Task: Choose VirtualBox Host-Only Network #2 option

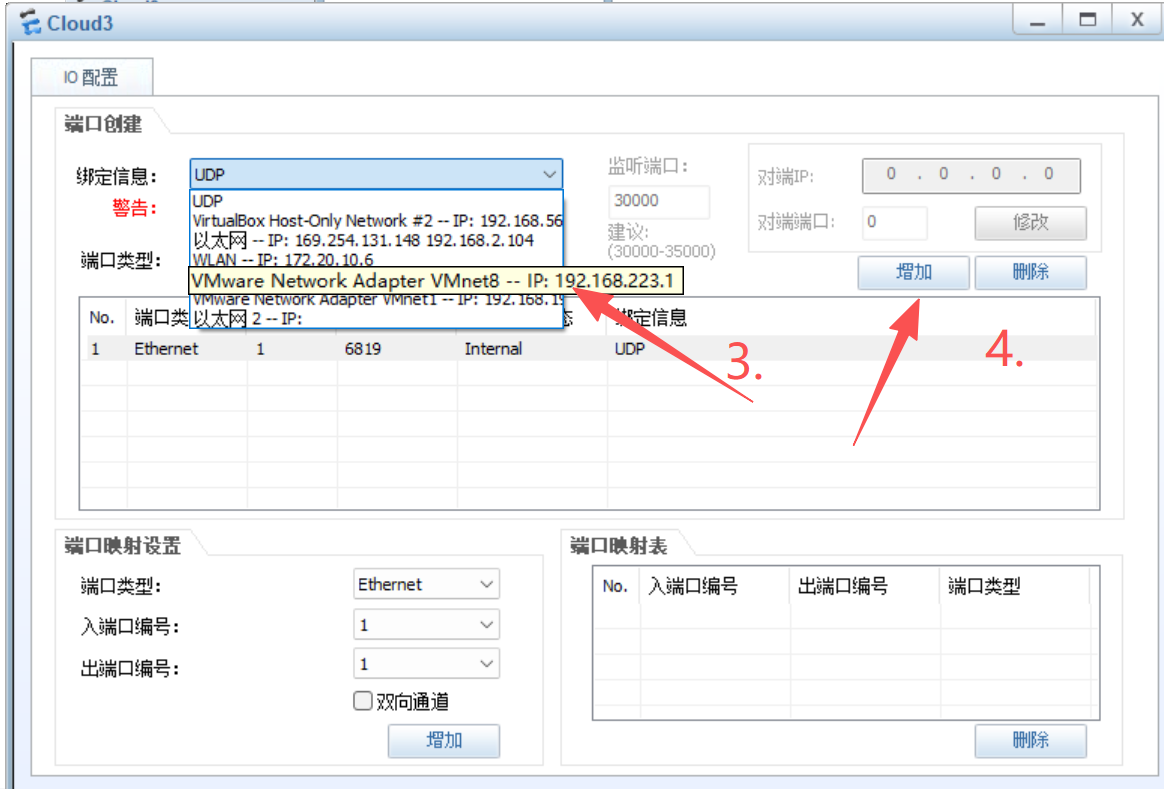Action: click(376, 220)
